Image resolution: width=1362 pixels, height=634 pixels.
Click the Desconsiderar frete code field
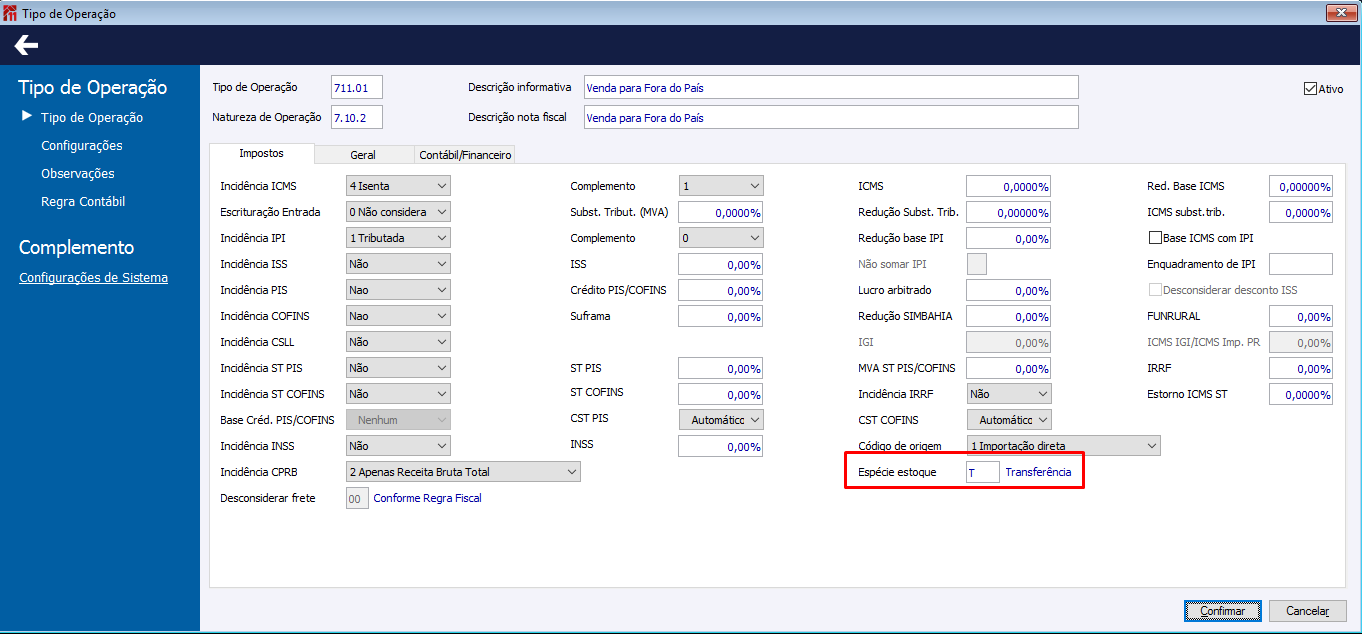tap(358, 498)
